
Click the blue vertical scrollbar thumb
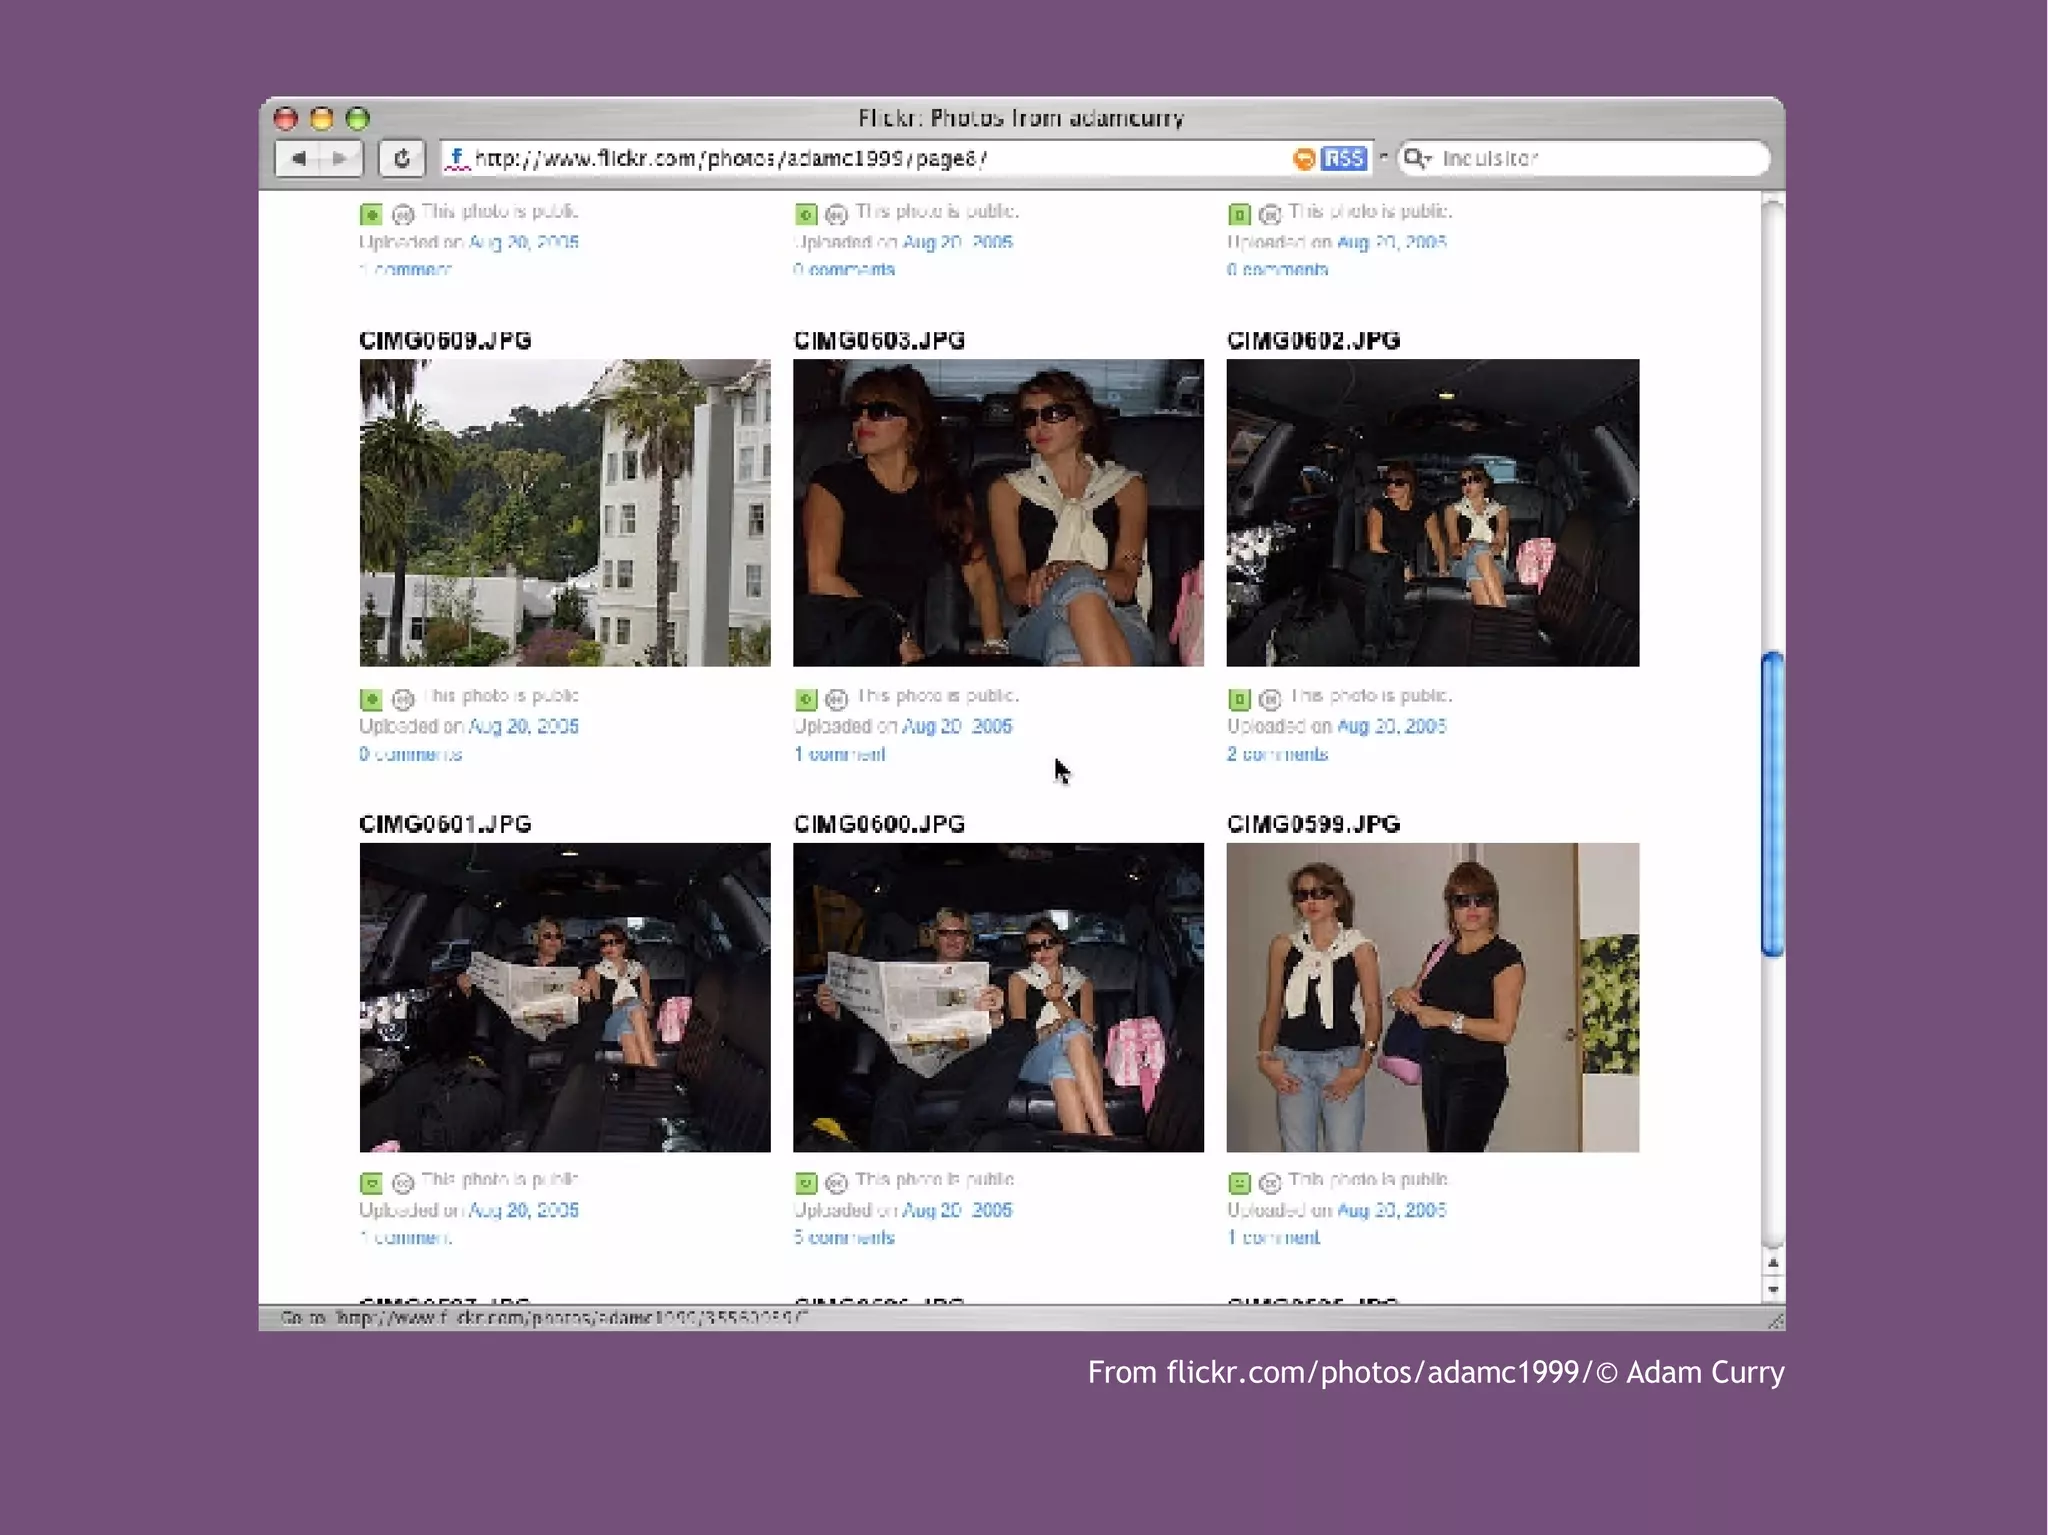1772,803
